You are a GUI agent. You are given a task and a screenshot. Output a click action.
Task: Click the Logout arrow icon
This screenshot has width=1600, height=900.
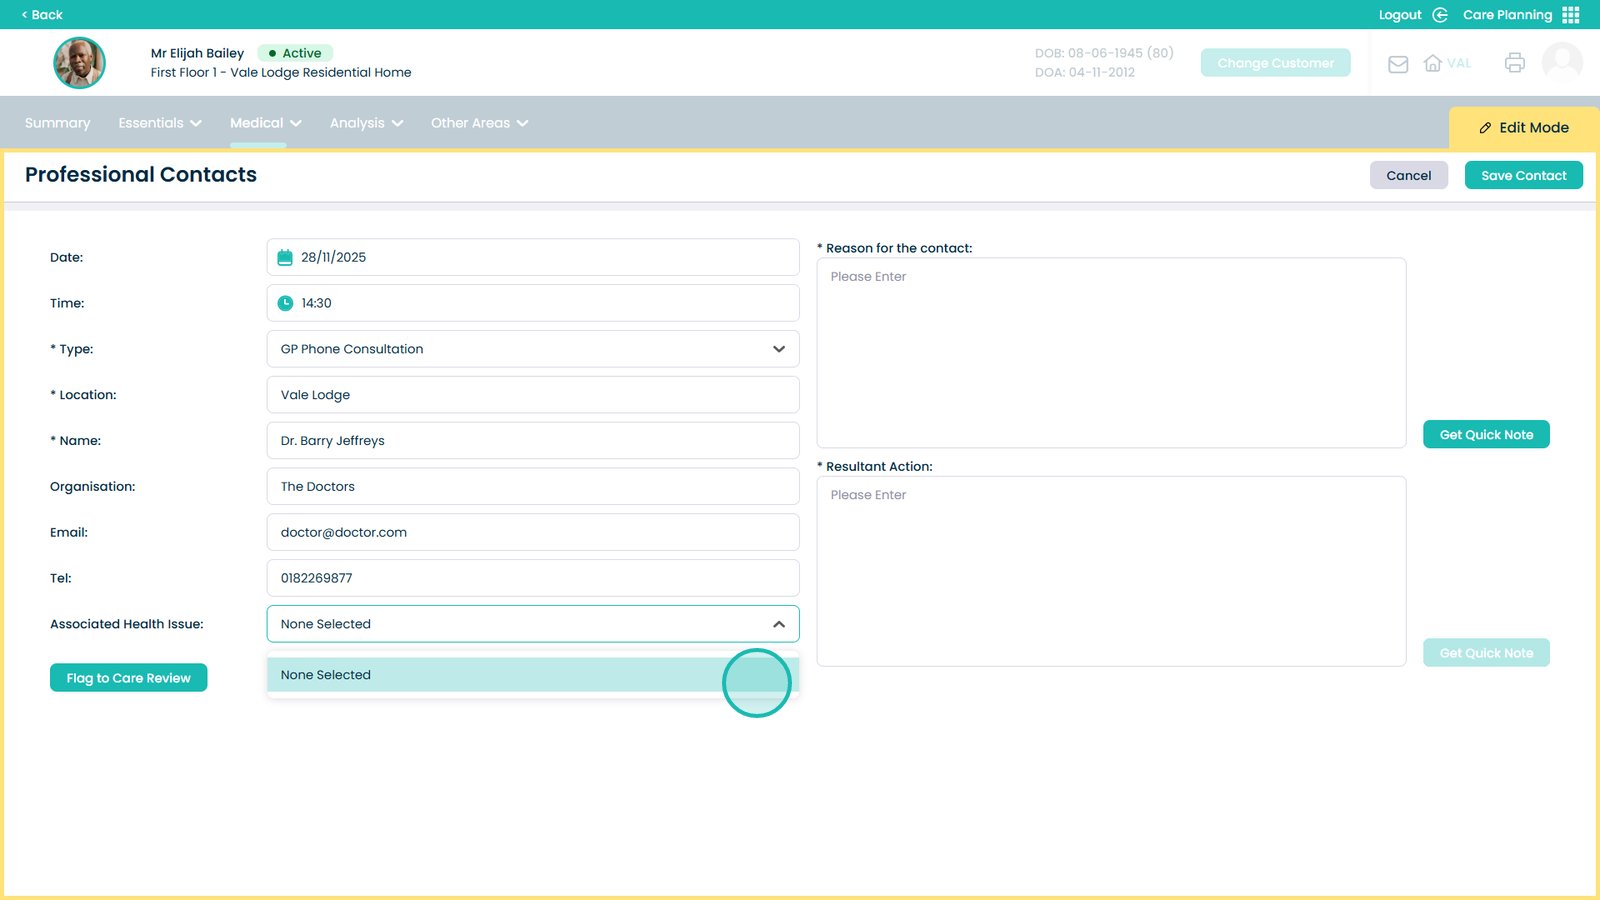(x=1440, y=15)
